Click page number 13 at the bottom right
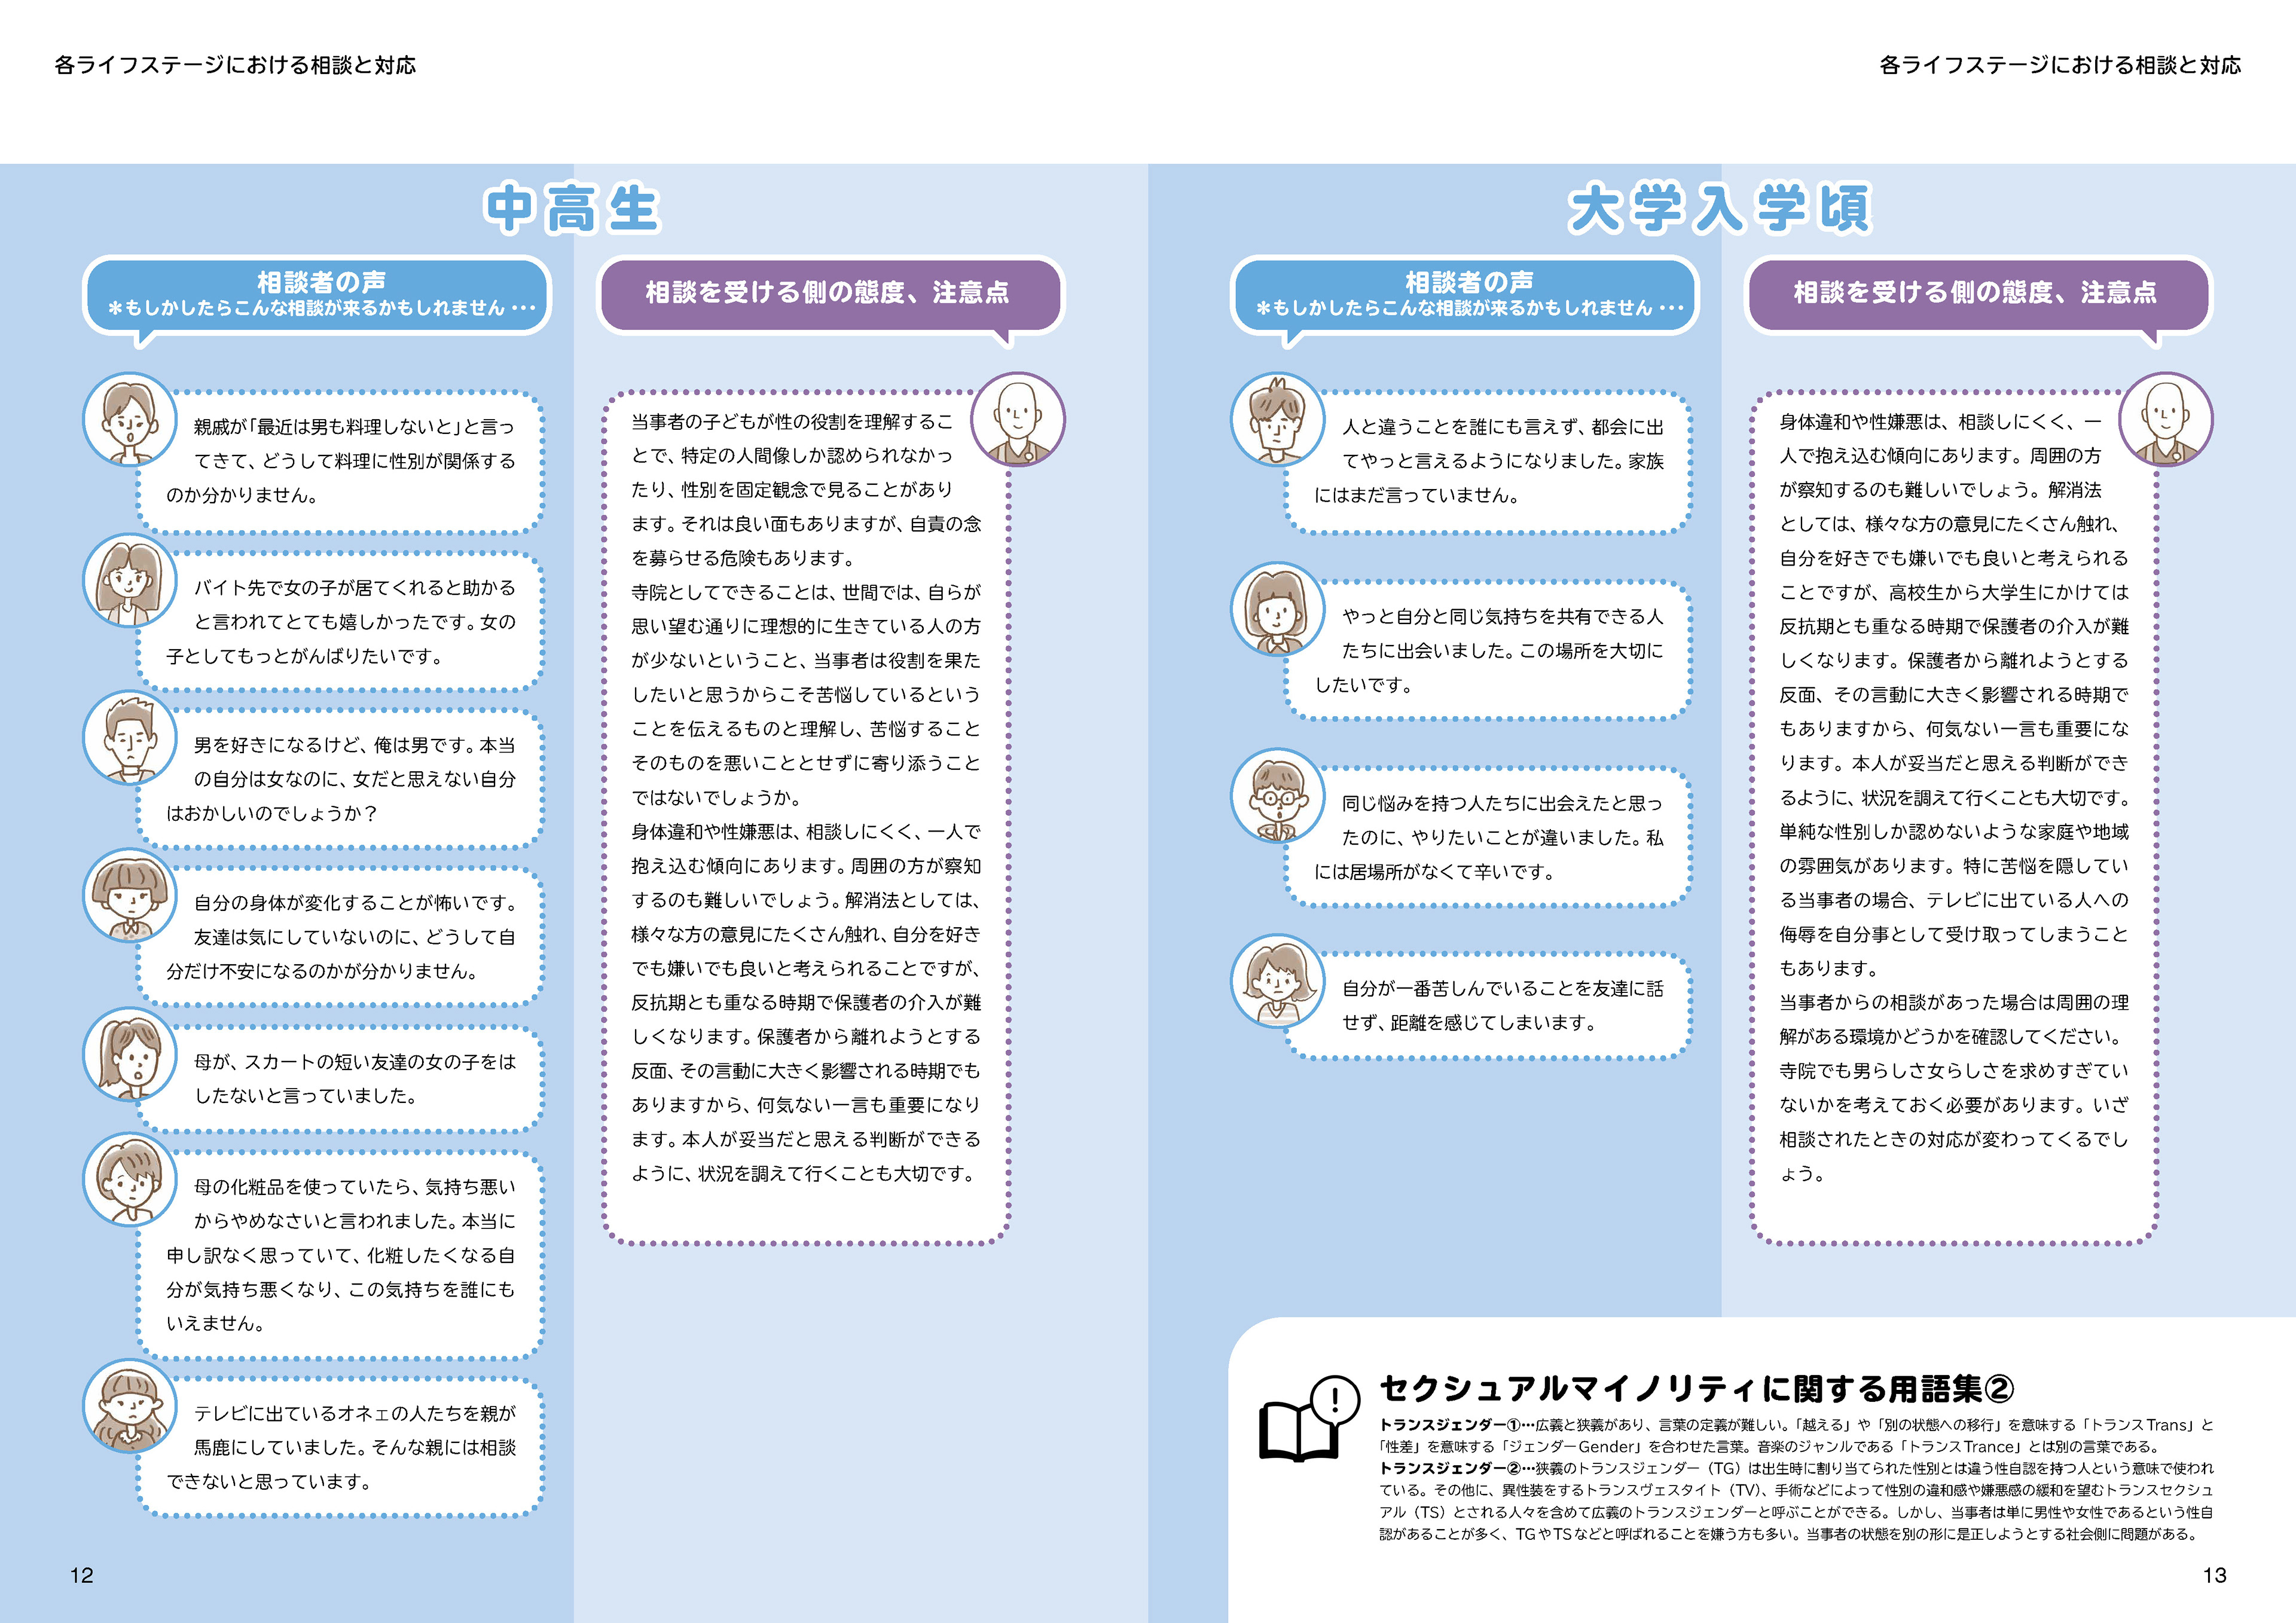 click(2214, 1575)
